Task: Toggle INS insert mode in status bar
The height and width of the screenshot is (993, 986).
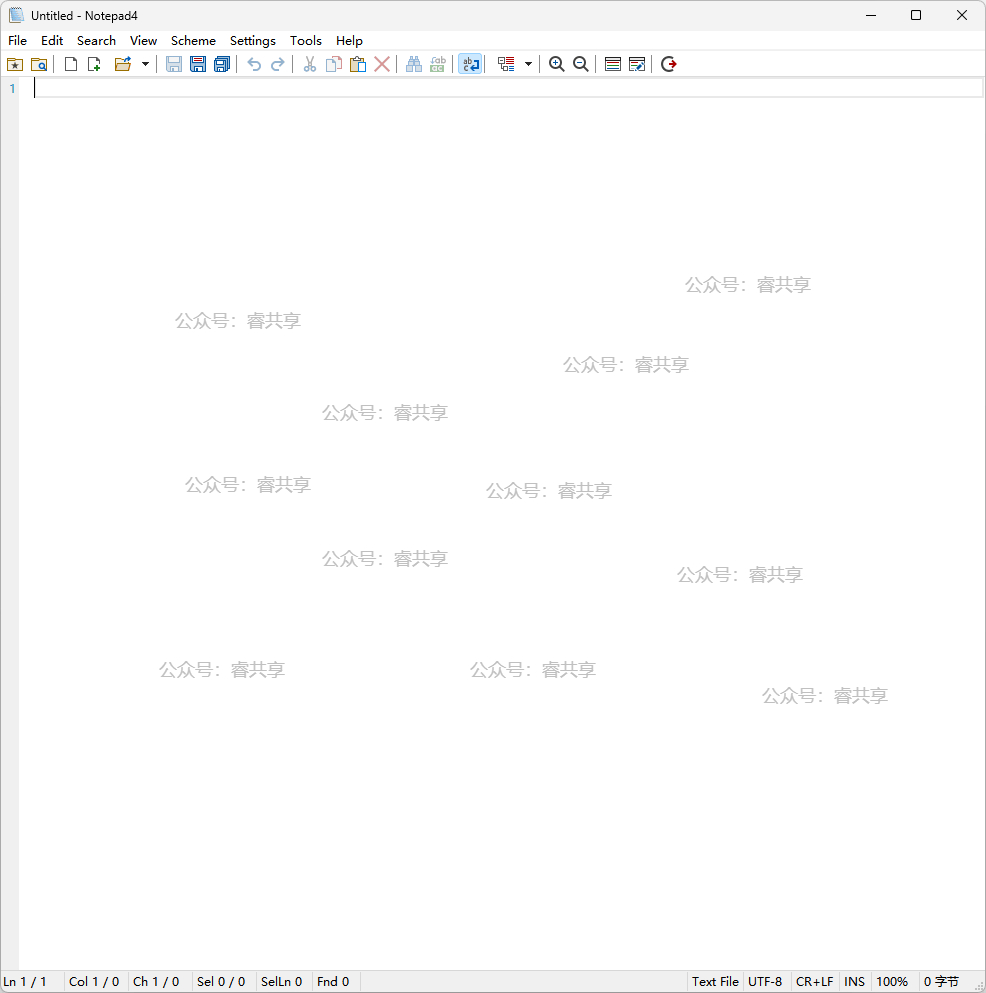Action: coord(854,982)
